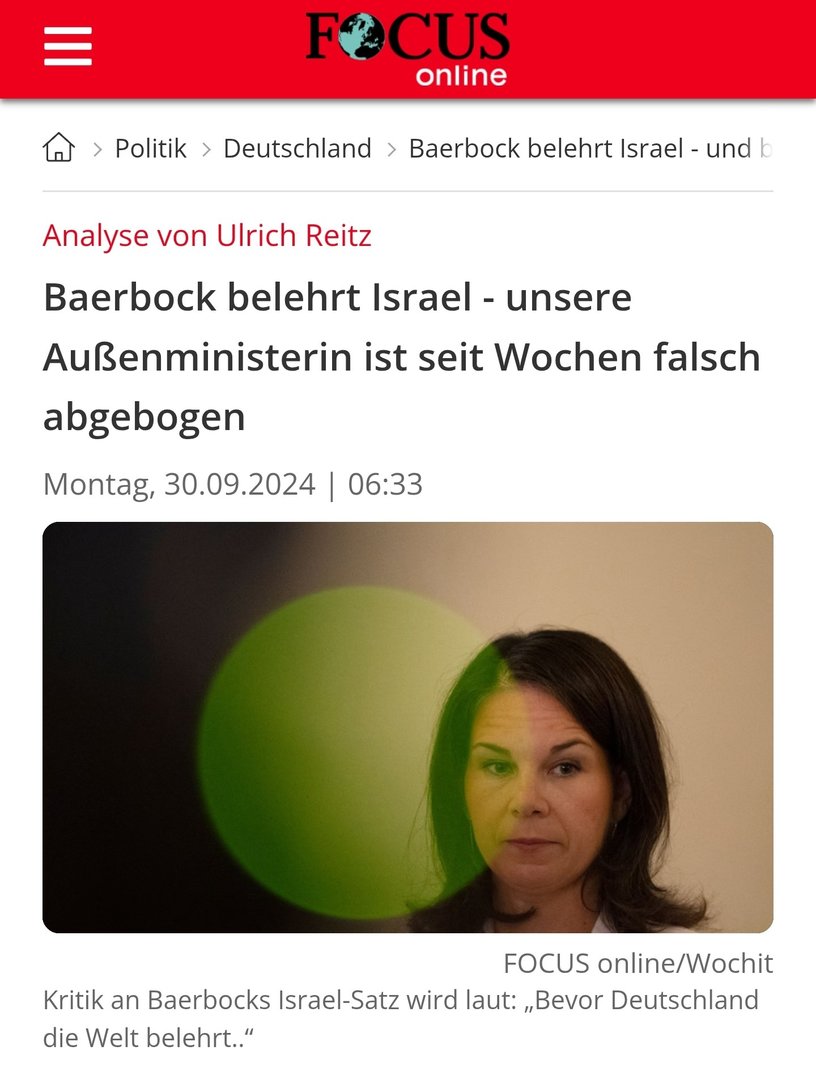Open the truncated Baerbock belehrt Israel breadcrumb
Screen dimensions: 816x1080
pyautogui.click(x=590, y=148)
